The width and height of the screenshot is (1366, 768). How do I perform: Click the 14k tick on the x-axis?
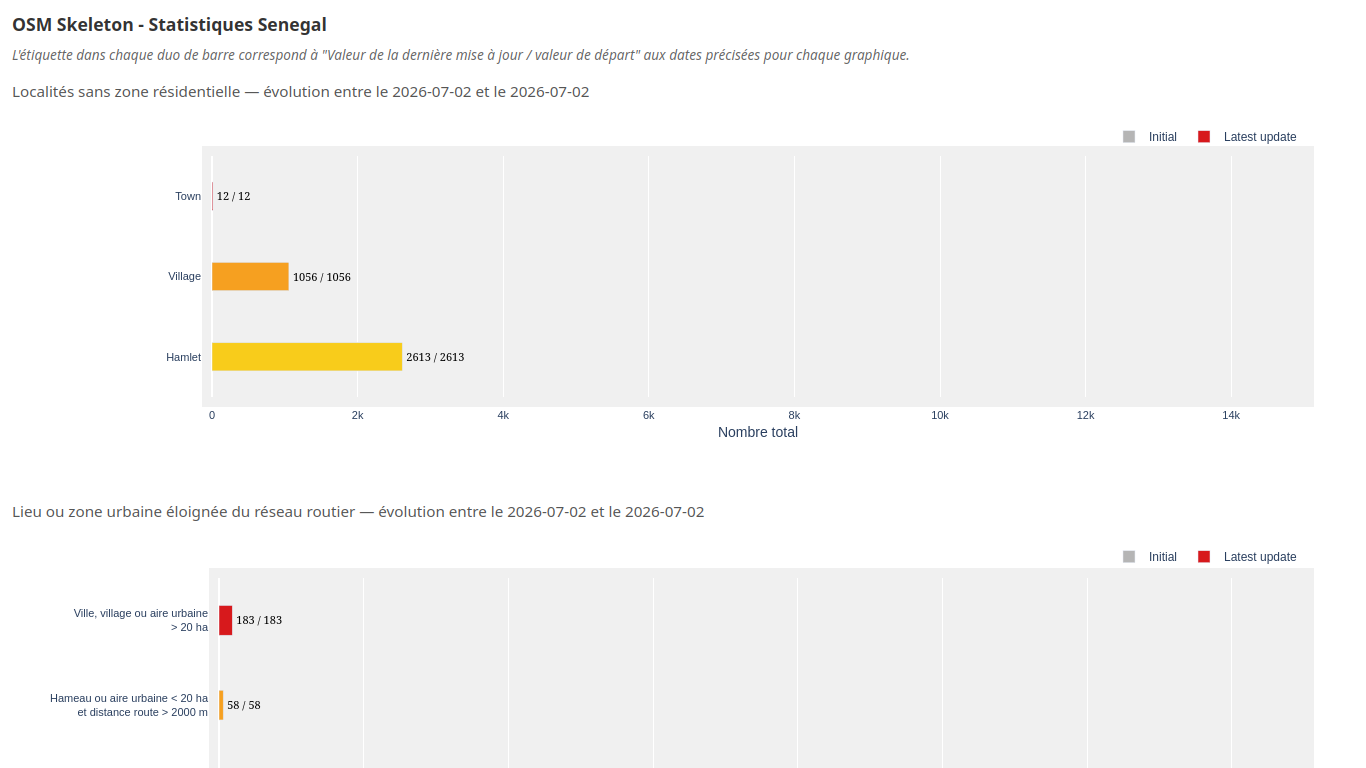1231,415
